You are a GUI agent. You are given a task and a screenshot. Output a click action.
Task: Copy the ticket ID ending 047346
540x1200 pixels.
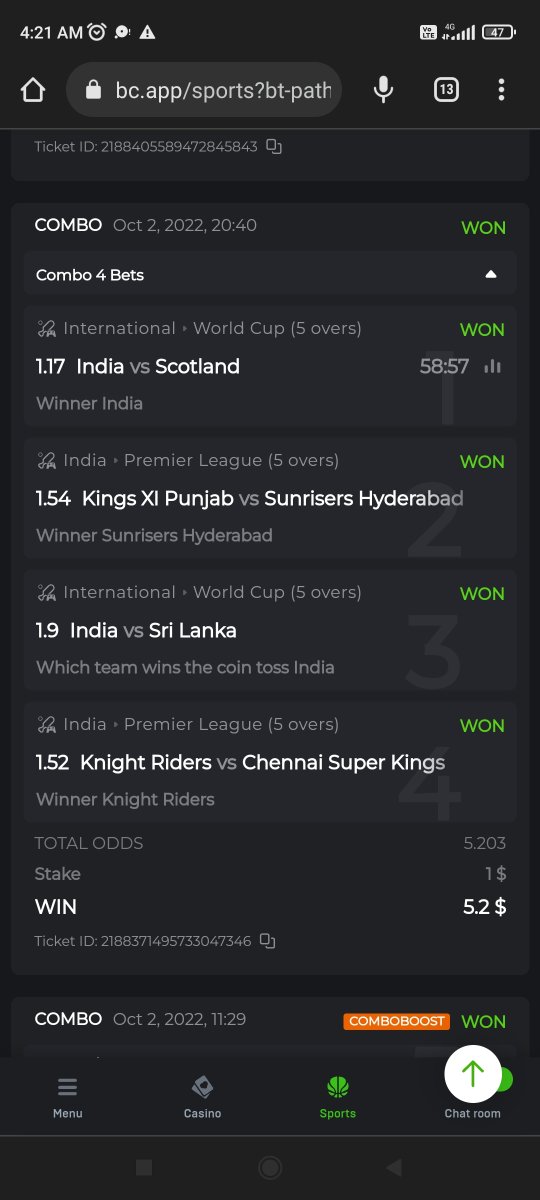coord(267,941)
